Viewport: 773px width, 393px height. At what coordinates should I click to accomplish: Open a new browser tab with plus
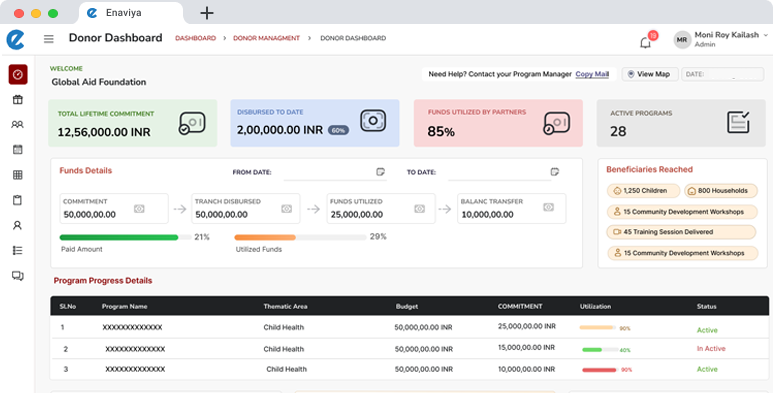[x=207, y=13]
